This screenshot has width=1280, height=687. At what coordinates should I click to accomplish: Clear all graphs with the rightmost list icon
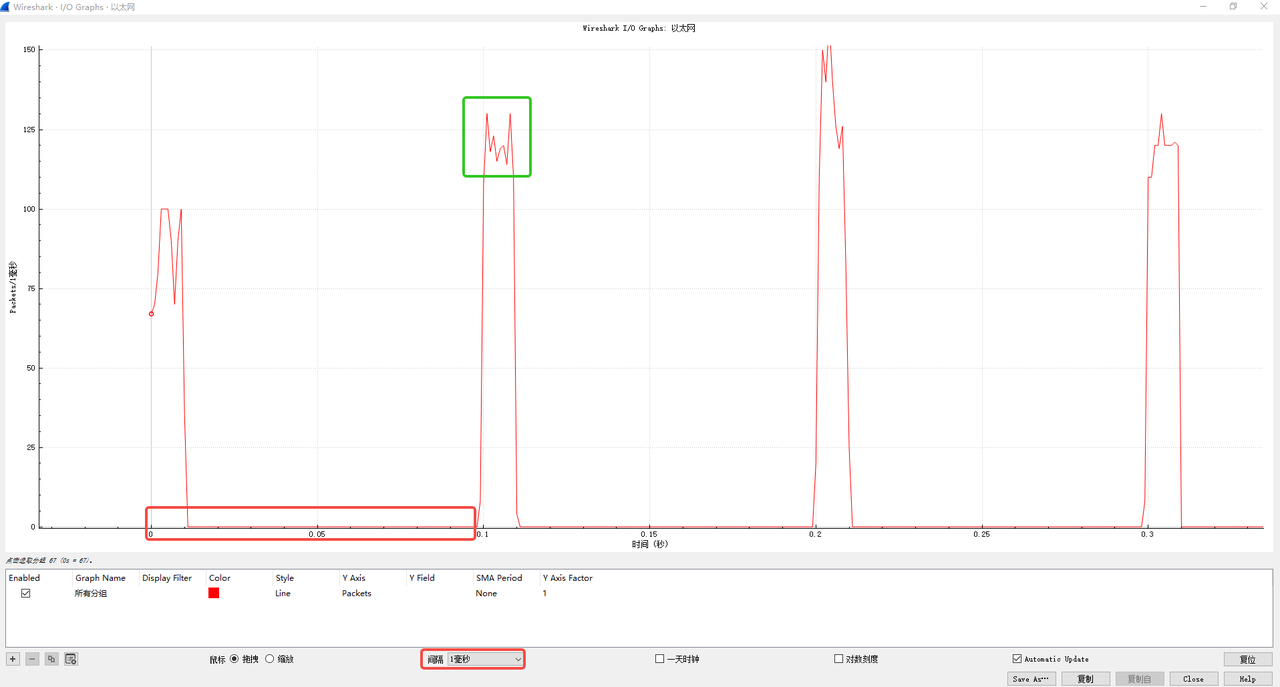pyautogui.click(x=71, y=659)
